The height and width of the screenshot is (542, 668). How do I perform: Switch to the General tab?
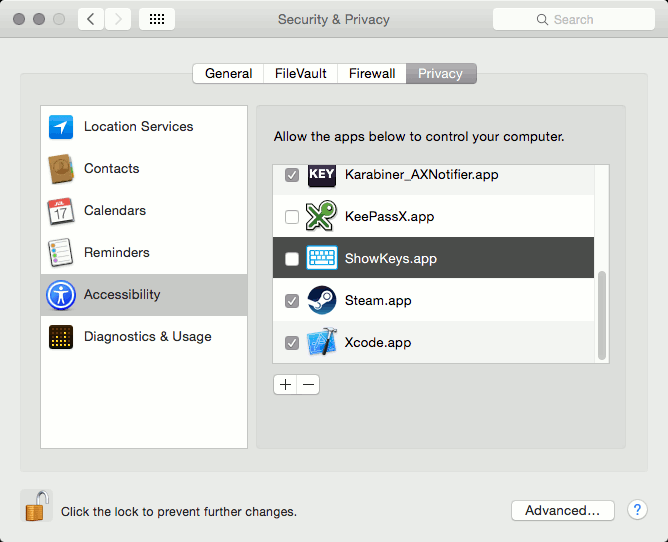pos(228,74)
